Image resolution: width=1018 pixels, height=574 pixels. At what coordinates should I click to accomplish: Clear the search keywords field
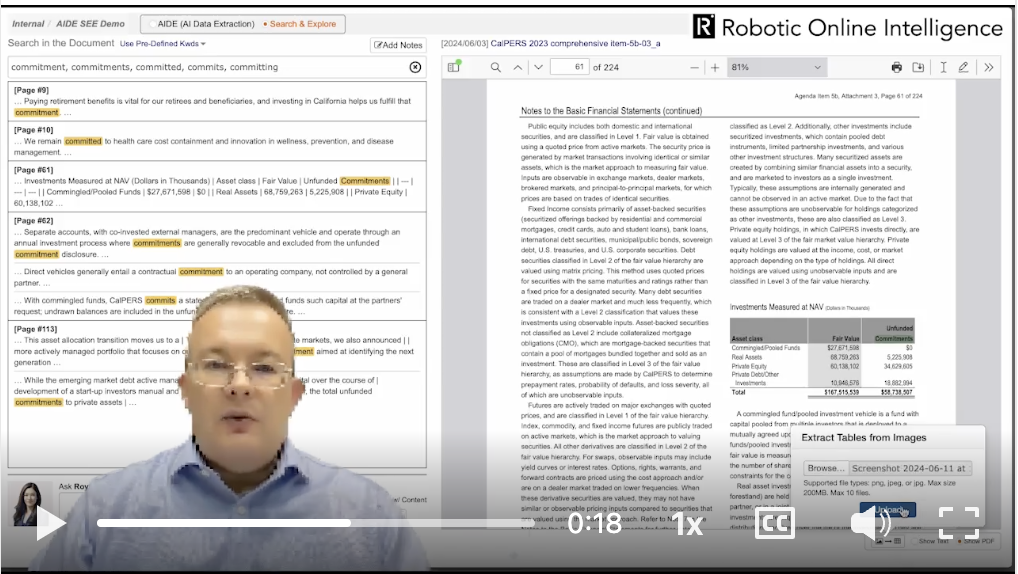pyautogui.click(x=416, y=67)
